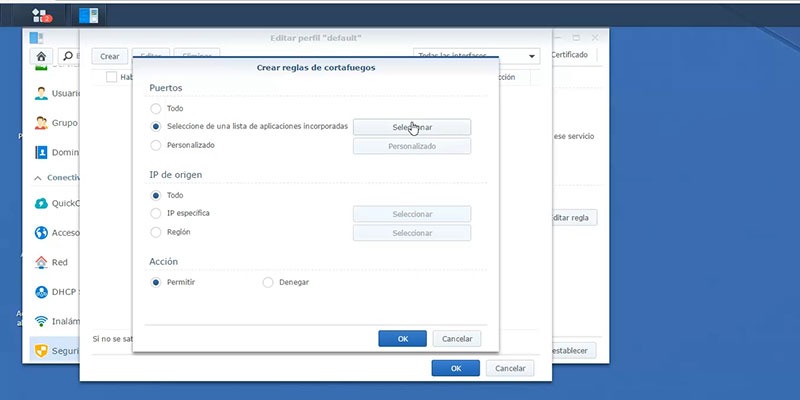Image resolution: width=800 pixels, height=400 pixels.
Task: Click Cancelar in Editar perfil window
Action: click(x=510, y=368)
